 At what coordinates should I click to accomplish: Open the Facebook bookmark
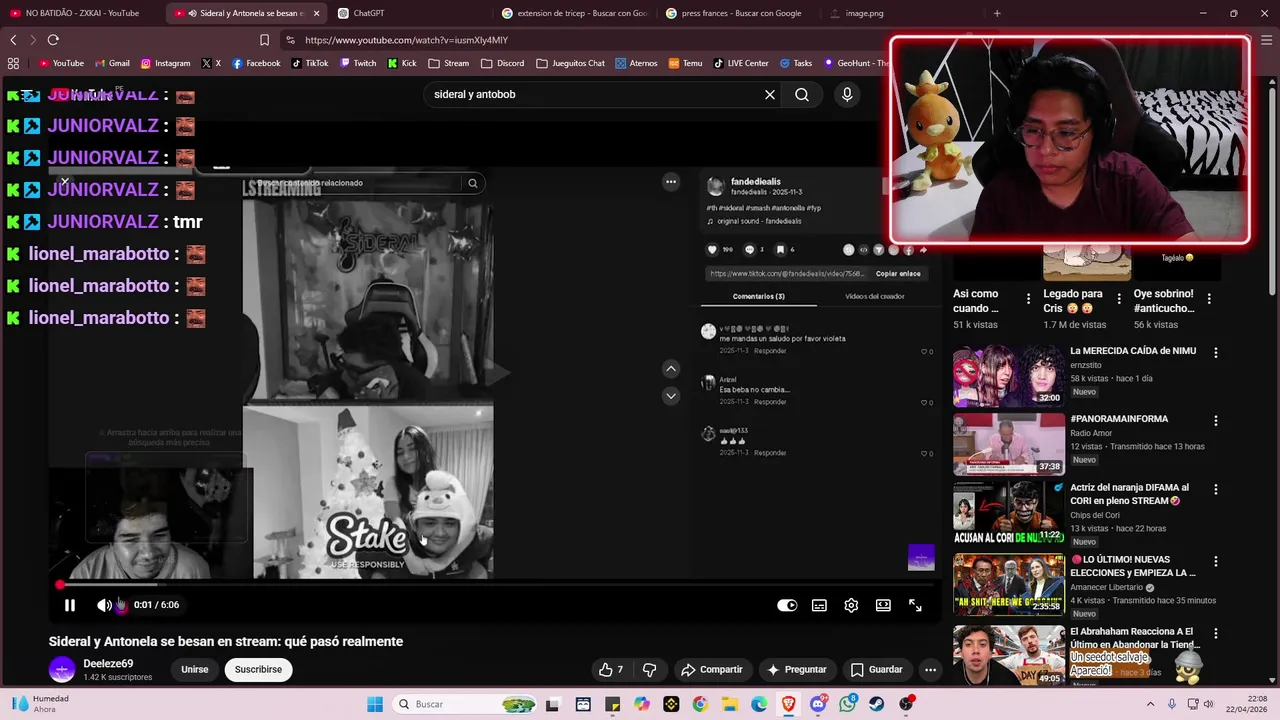[x=256, y=63]
